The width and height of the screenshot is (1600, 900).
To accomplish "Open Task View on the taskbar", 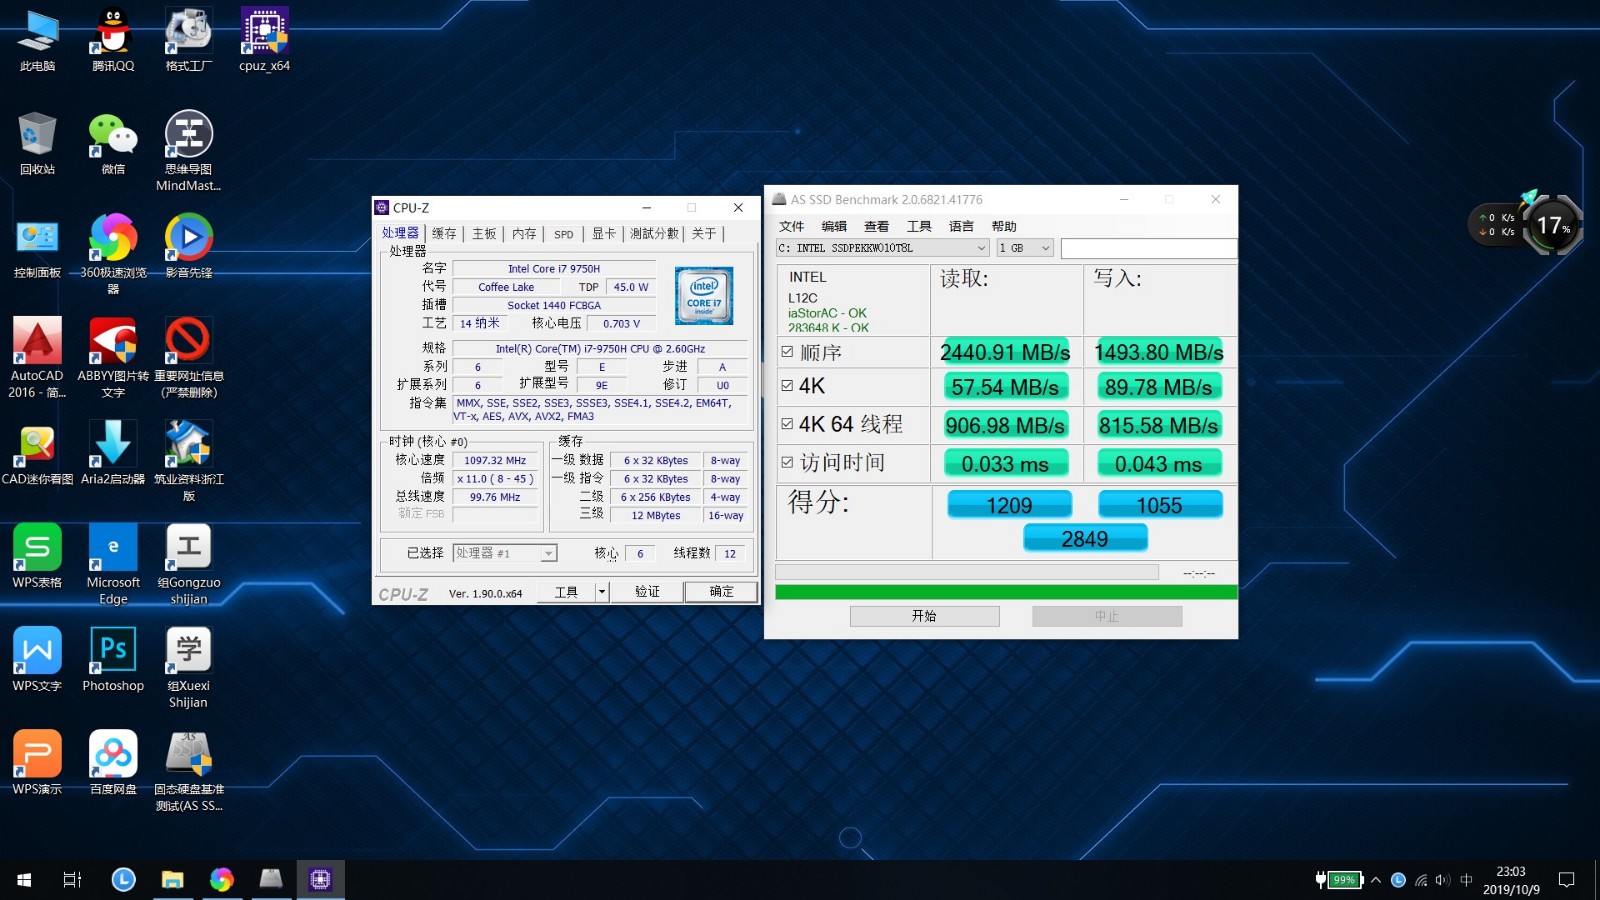I will tap(72, 880).
